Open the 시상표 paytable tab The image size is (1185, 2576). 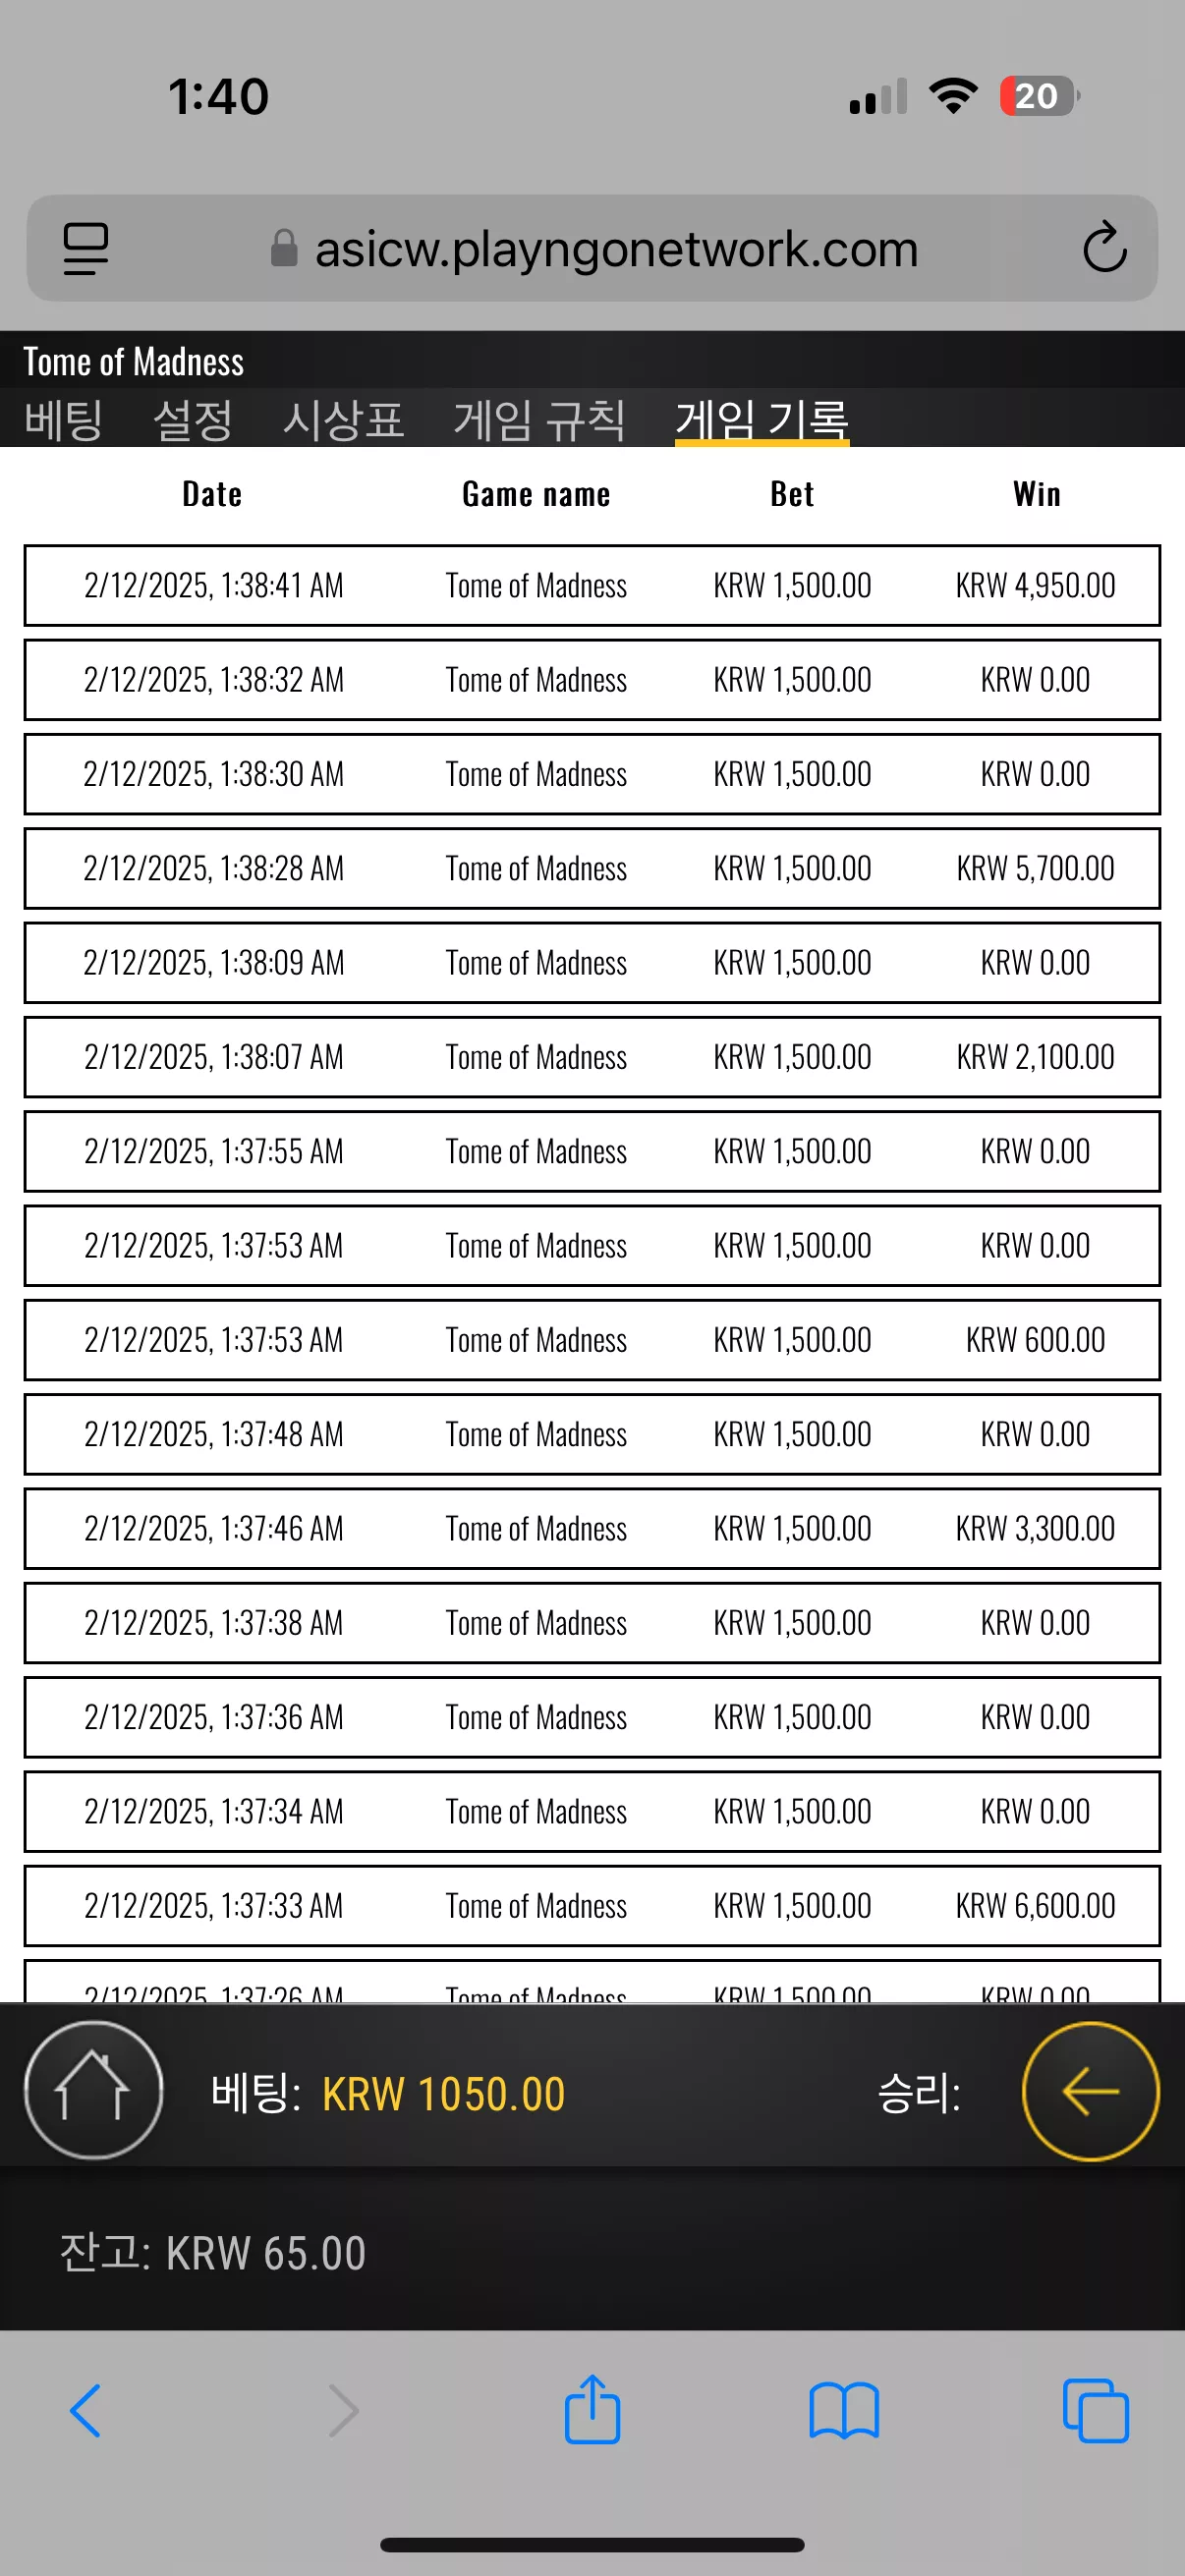[343, 419]
